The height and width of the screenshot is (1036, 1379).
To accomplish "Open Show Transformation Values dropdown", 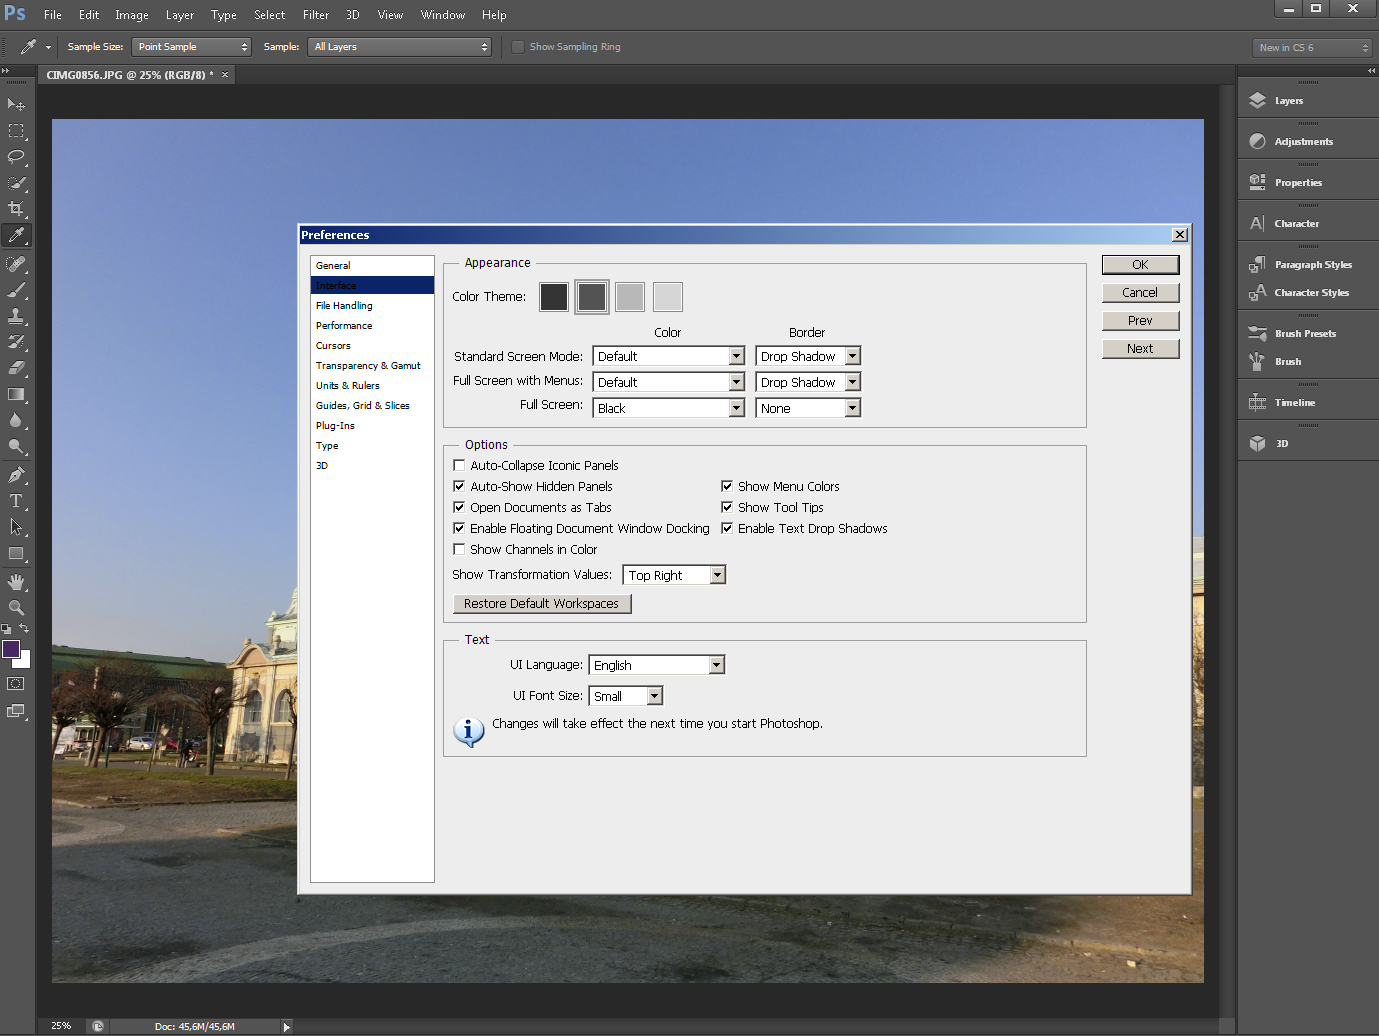I will click(674, 576).
